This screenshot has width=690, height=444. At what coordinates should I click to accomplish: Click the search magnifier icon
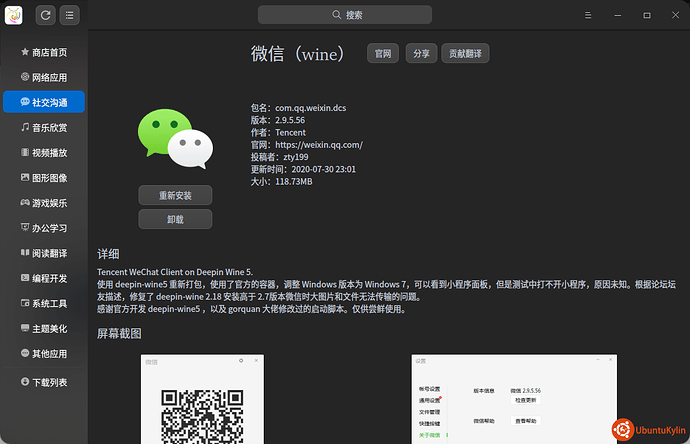click(337, 15)
